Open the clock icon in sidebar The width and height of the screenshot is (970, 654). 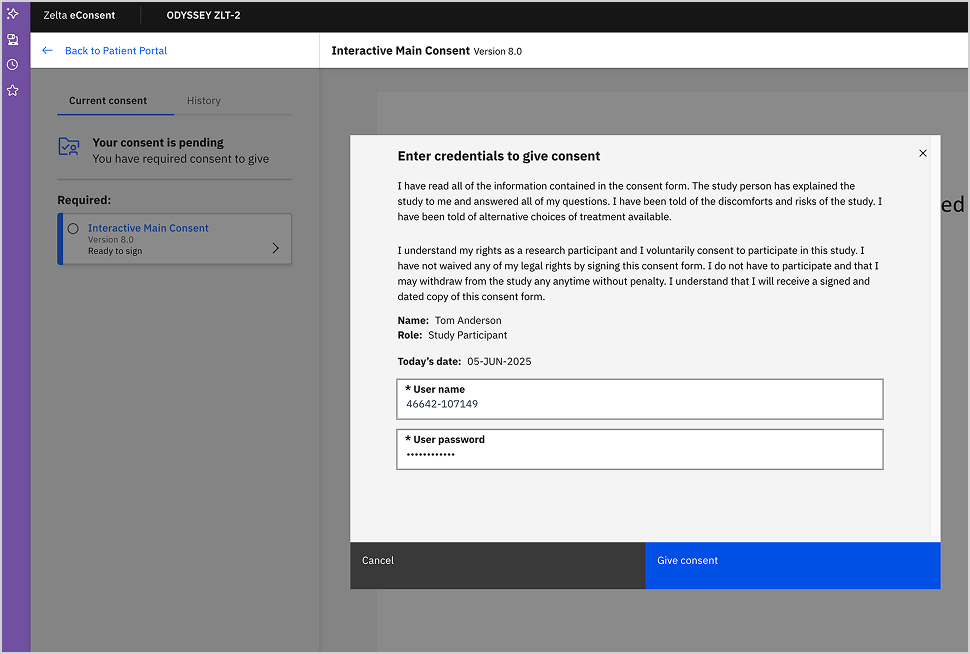click(x=13, y=65)
